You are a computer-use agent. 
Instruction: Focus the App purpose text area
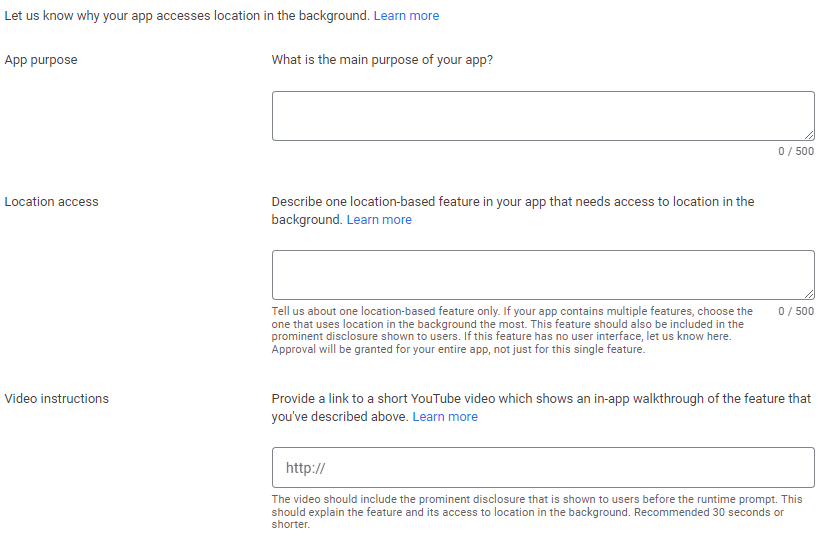(543, 116)
